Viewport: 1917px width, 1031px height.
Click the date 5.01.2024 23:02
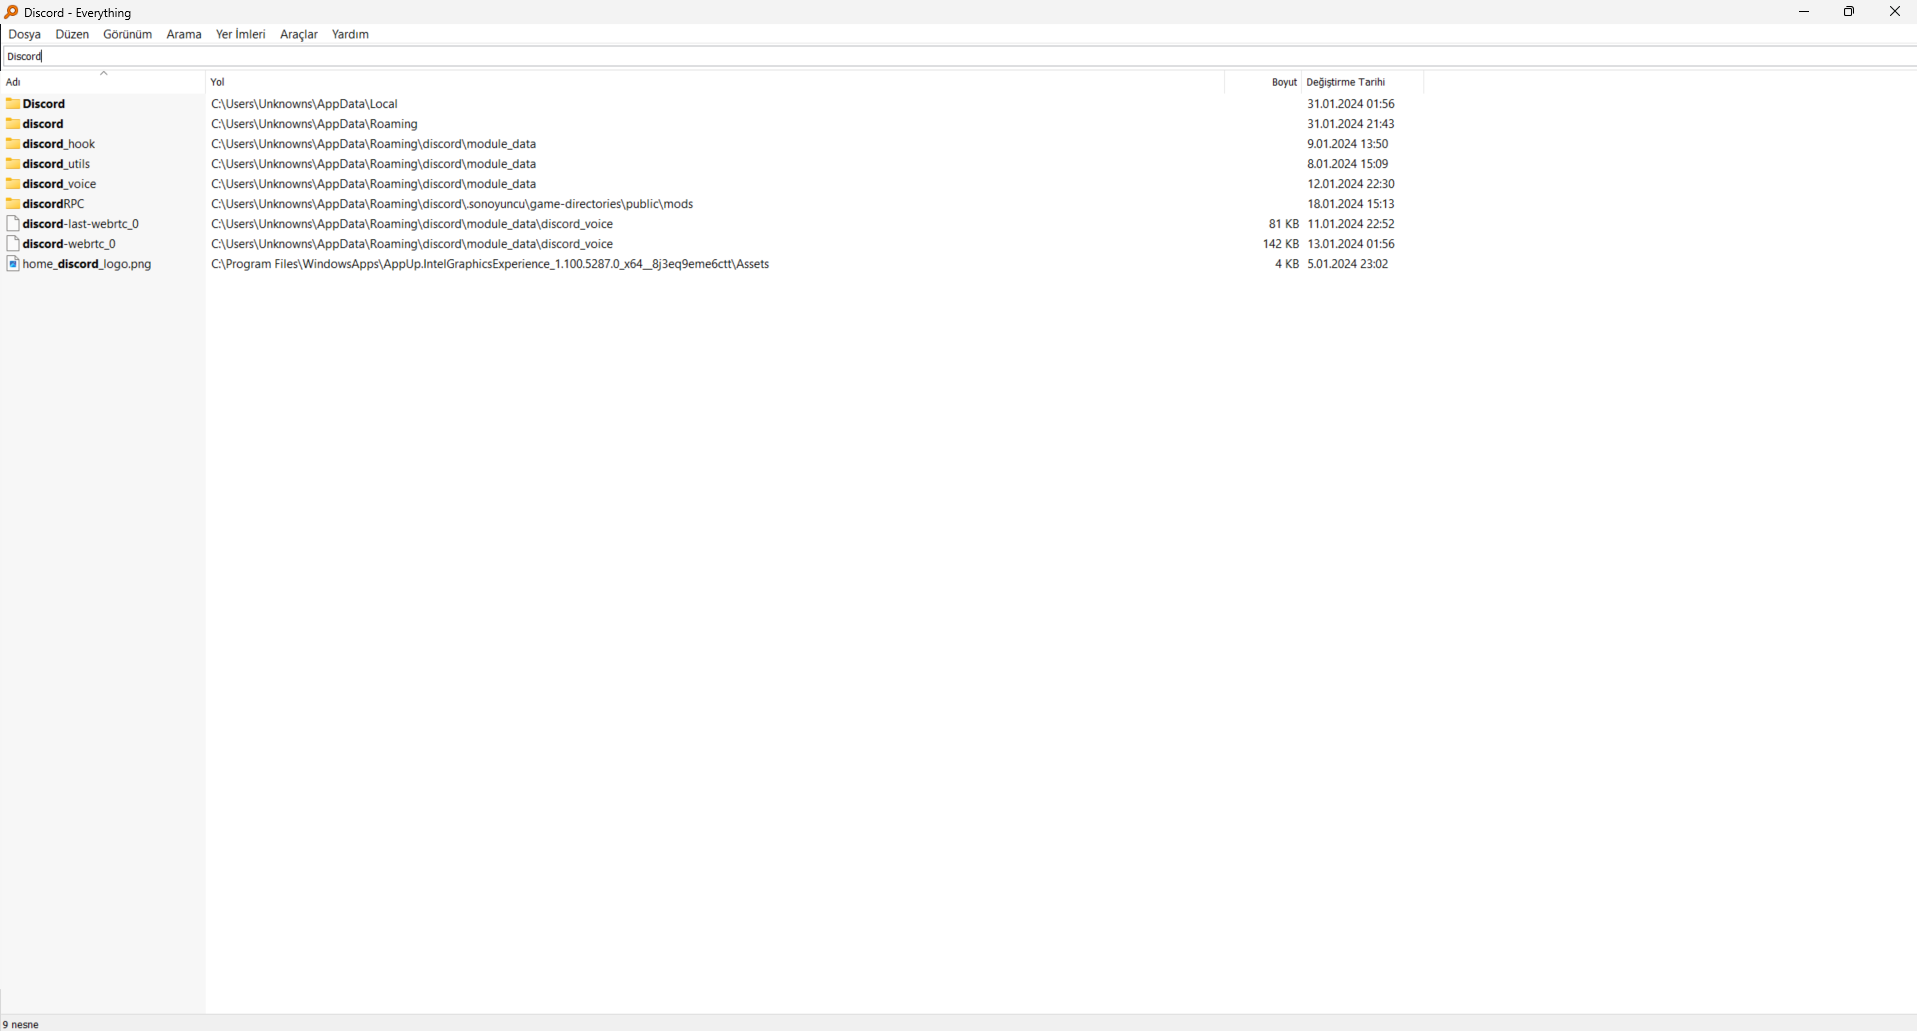[1348, 264]
